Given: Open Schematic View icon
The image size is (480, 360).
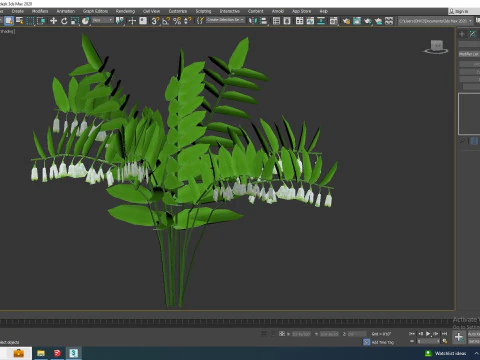Looking at the screenshot, I should coord(321,21).
